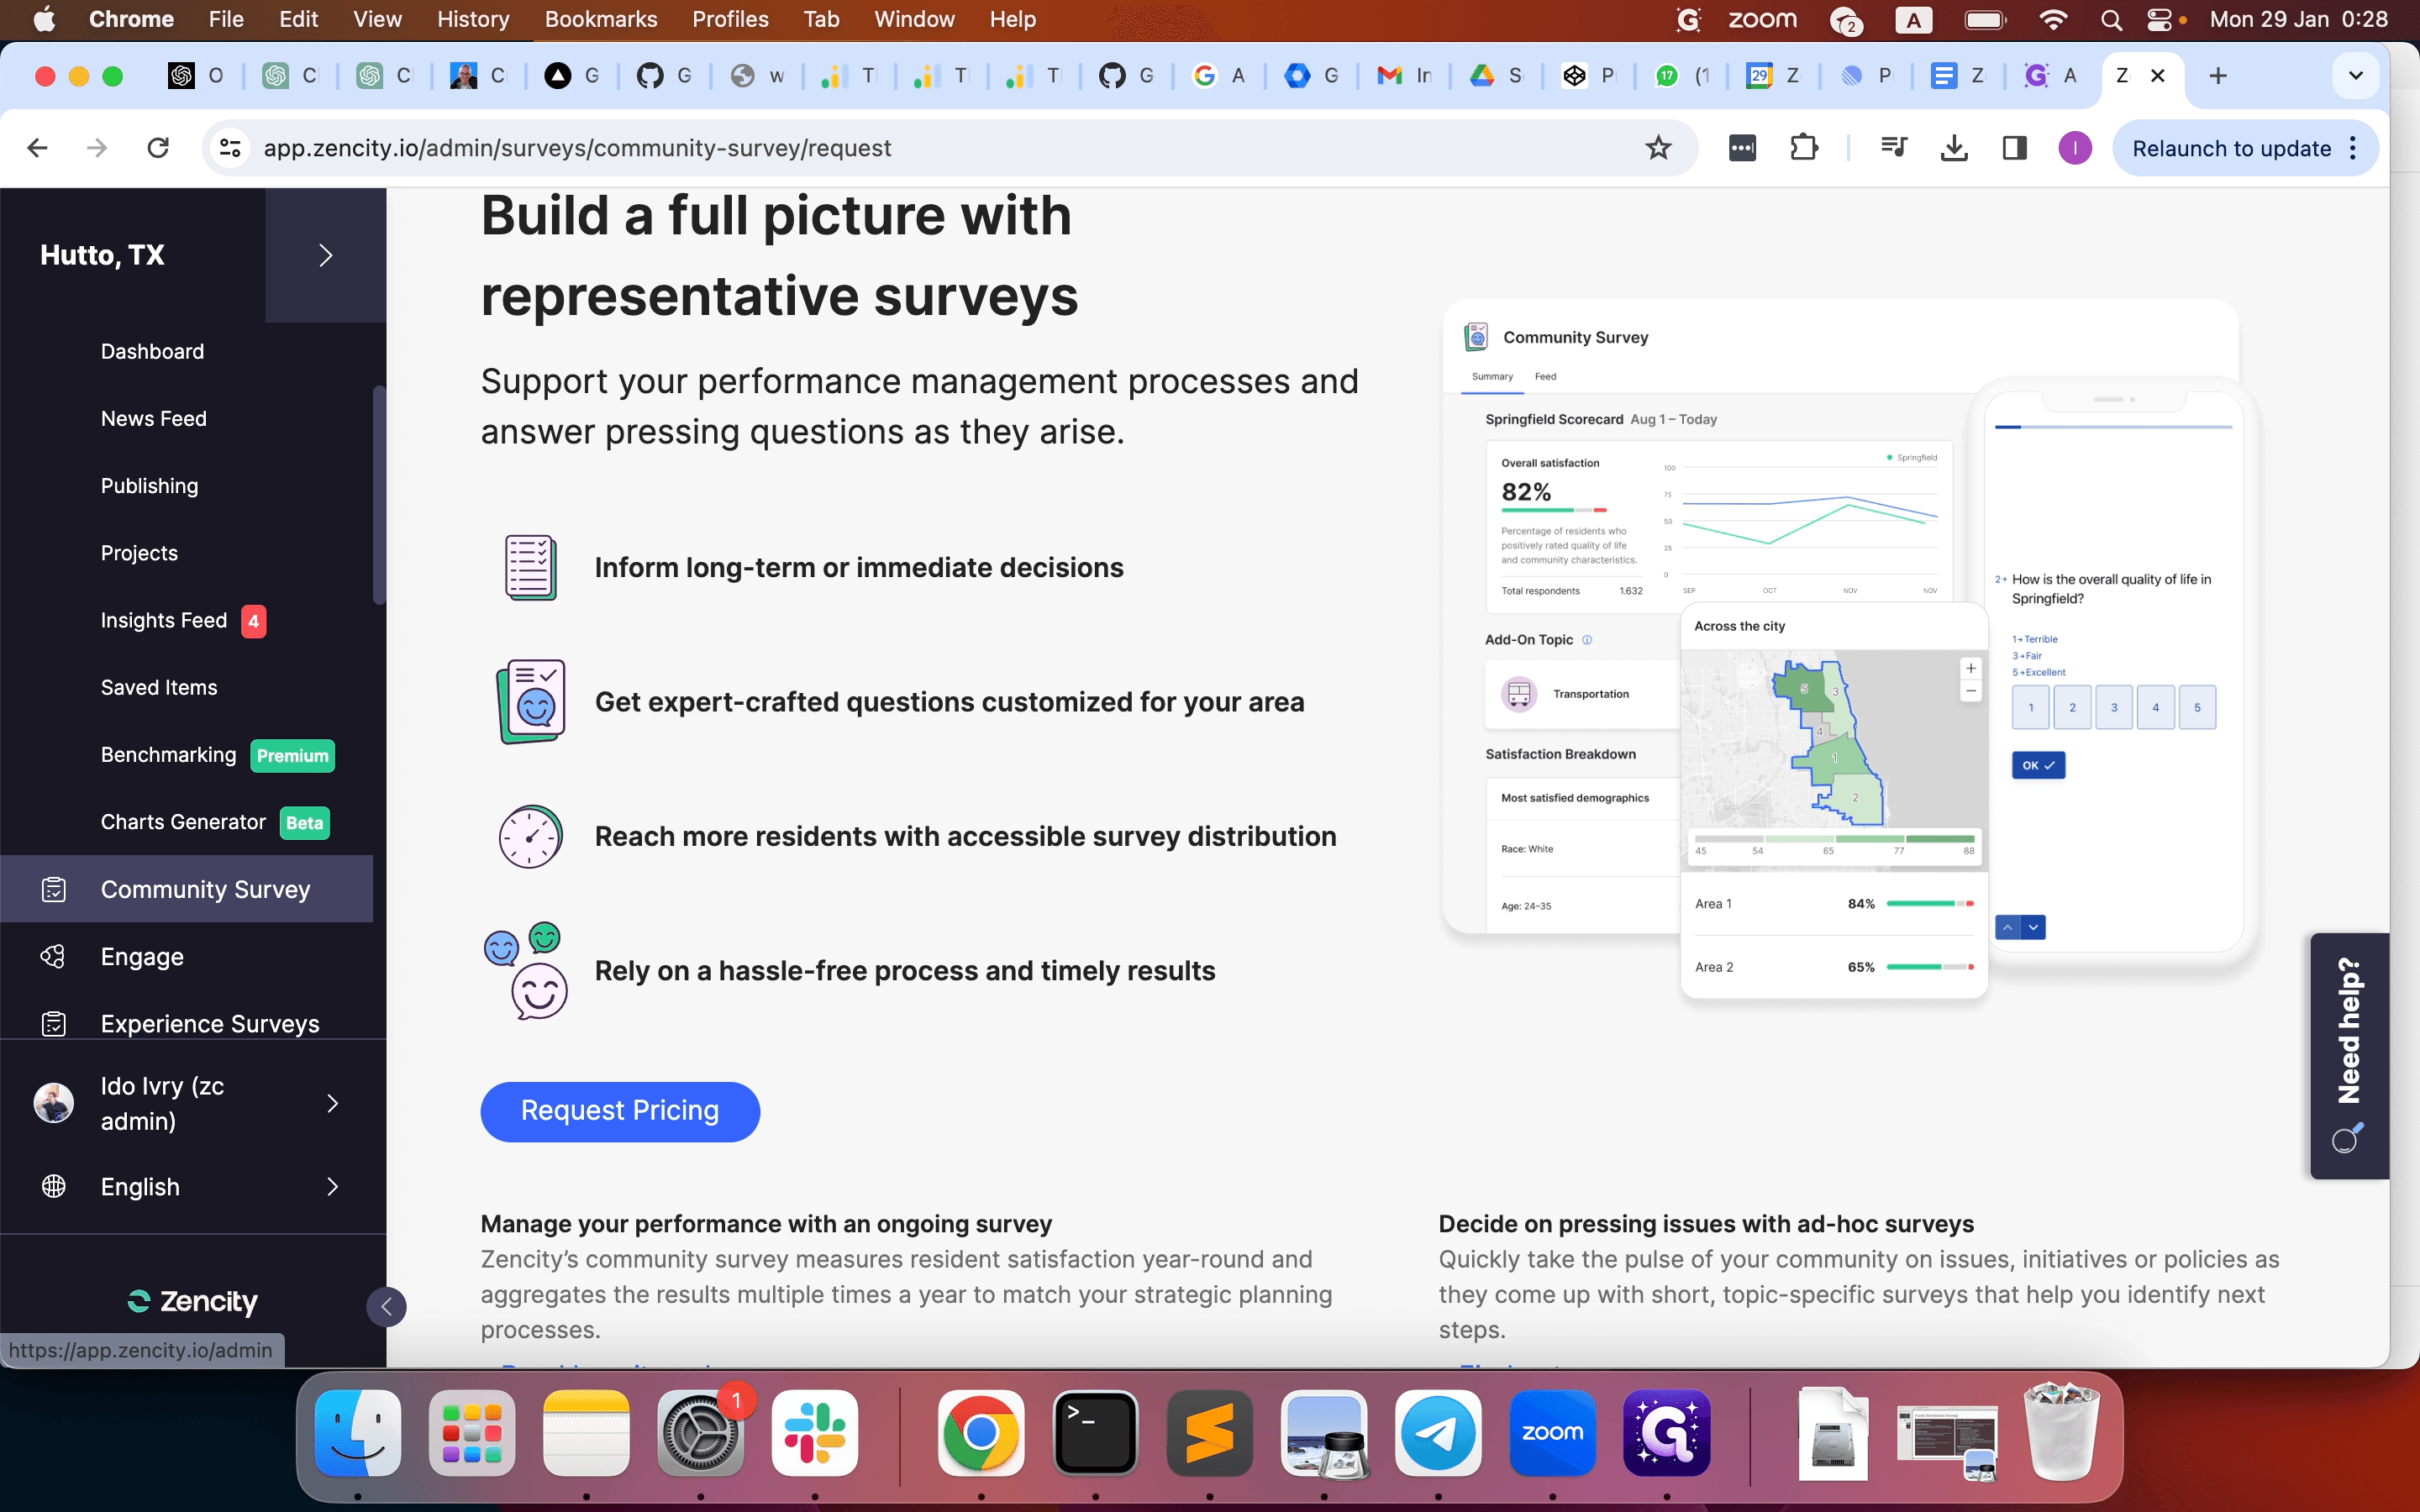Open Spotlight search in menu bar
Viewport: 2420px width, 1512px height.
click(2111, 20)
